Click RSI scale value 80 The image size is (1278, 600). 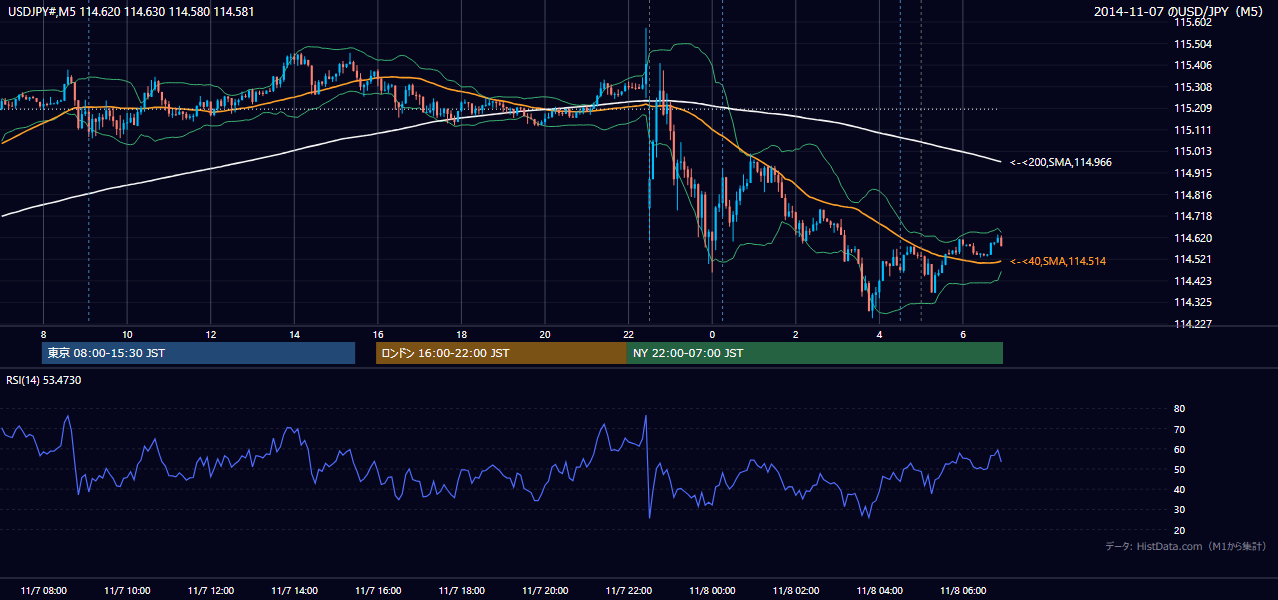click(1179, 409)
